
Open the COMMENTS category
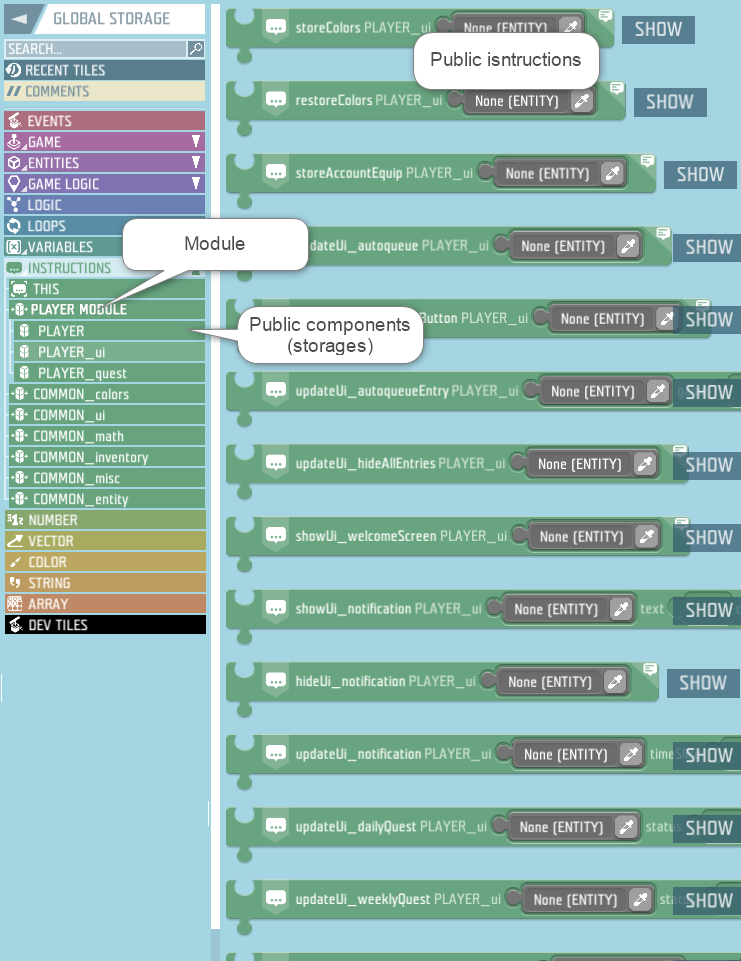(x=105, y=91)
